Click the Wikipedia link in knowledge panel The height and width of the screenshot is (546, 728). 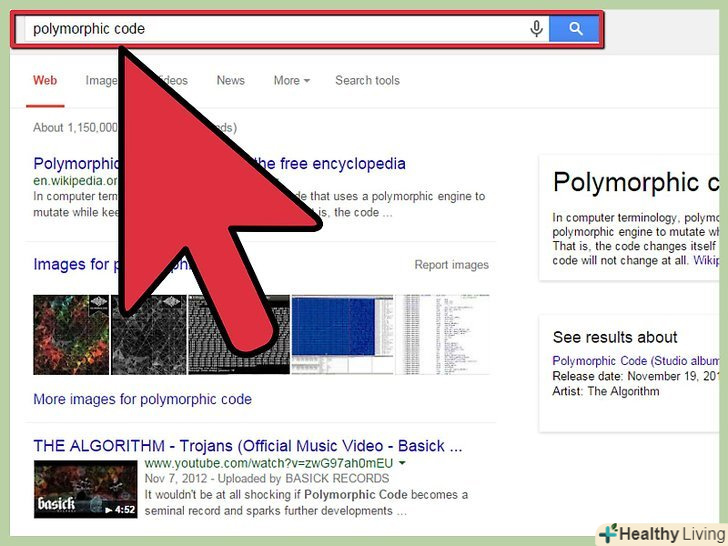click(x=706, y=260)
